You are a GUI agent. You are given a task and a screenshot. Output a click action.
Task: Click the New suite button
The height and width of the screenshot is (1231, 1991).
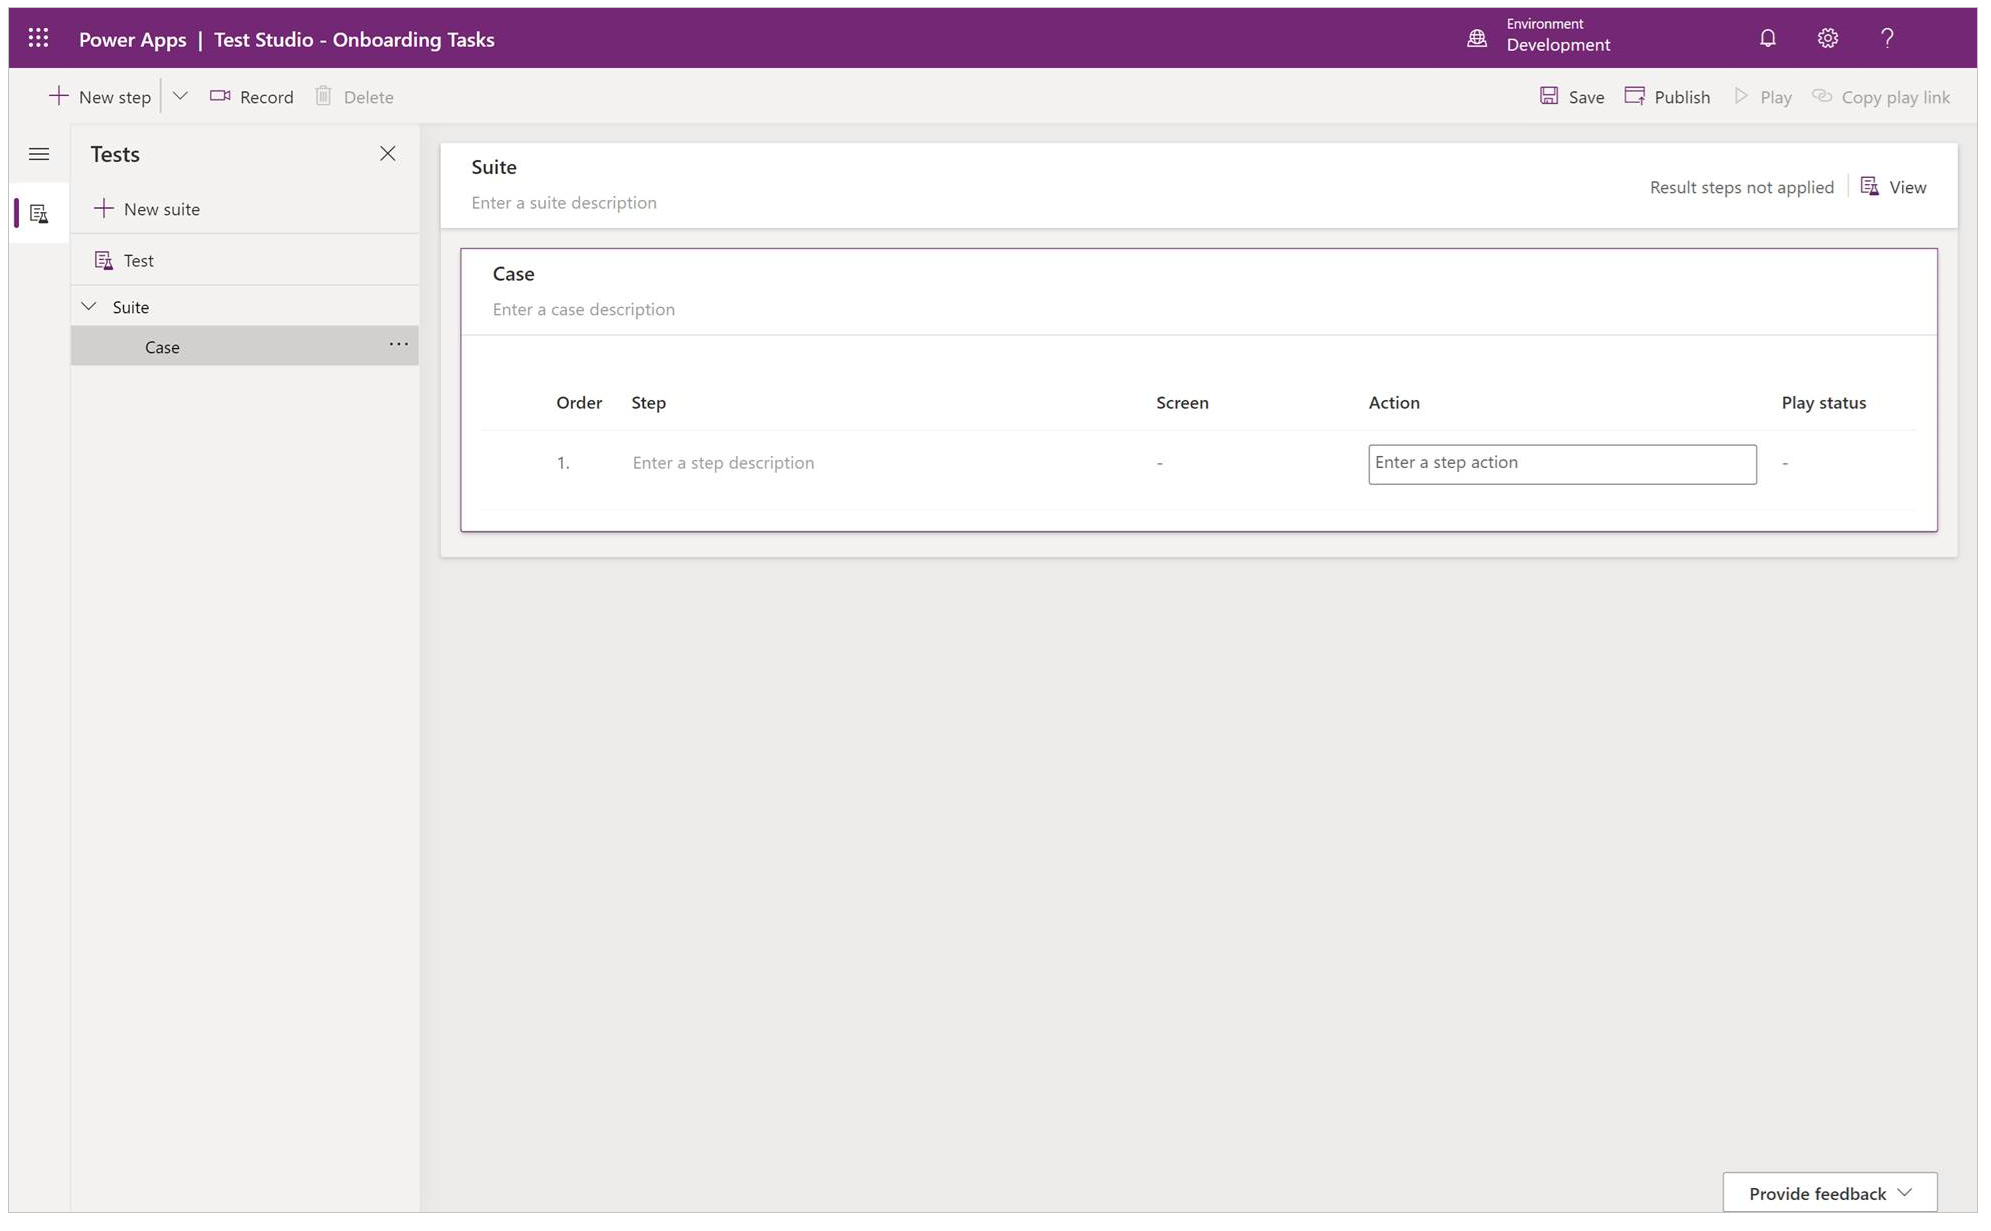pos(148,208)
